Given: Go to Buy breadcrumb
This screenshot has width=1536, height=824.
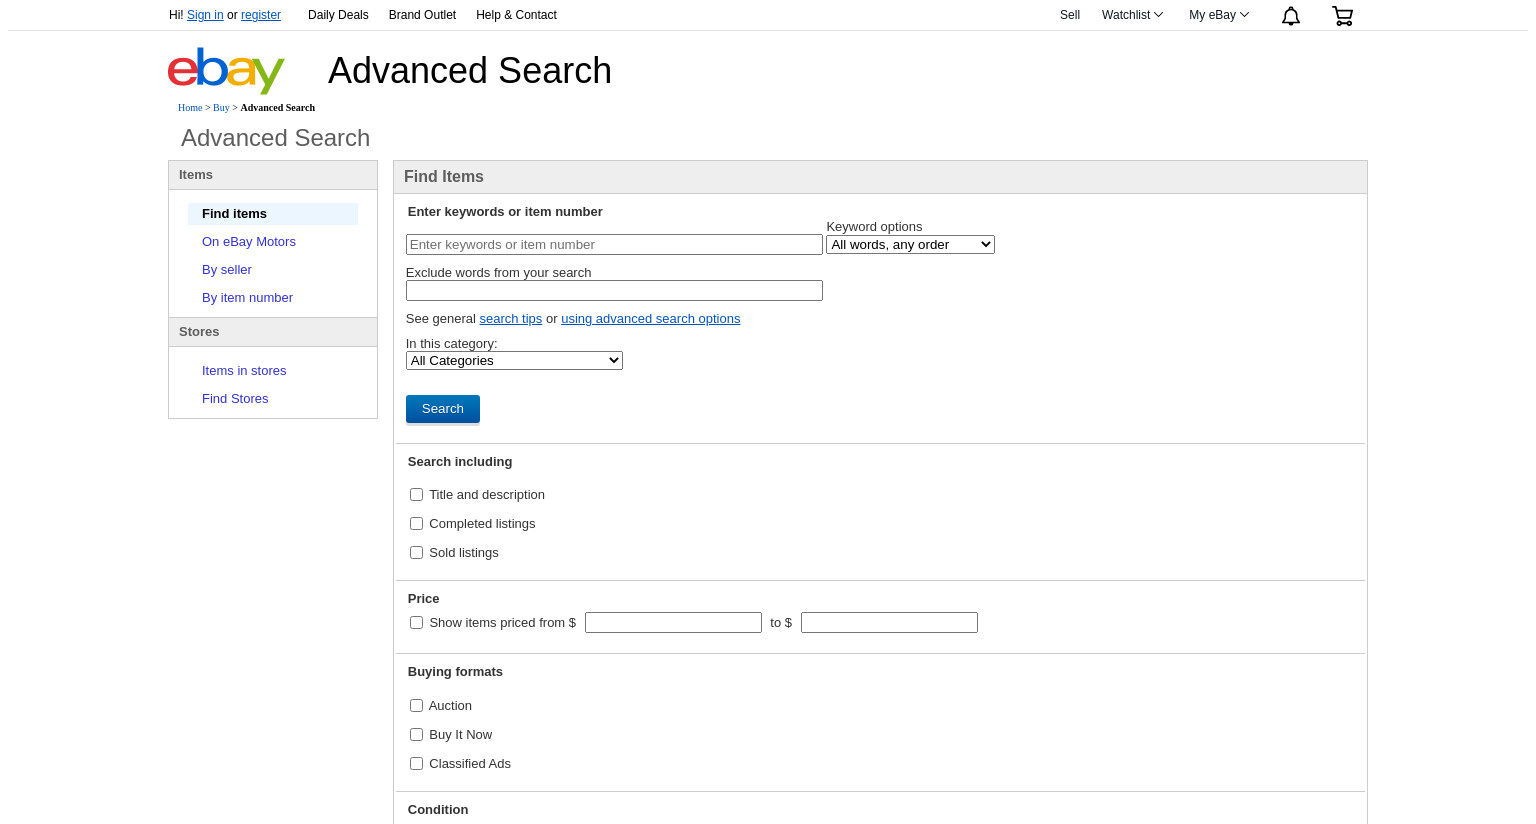Looking at the screenshot, I should 221,108.
